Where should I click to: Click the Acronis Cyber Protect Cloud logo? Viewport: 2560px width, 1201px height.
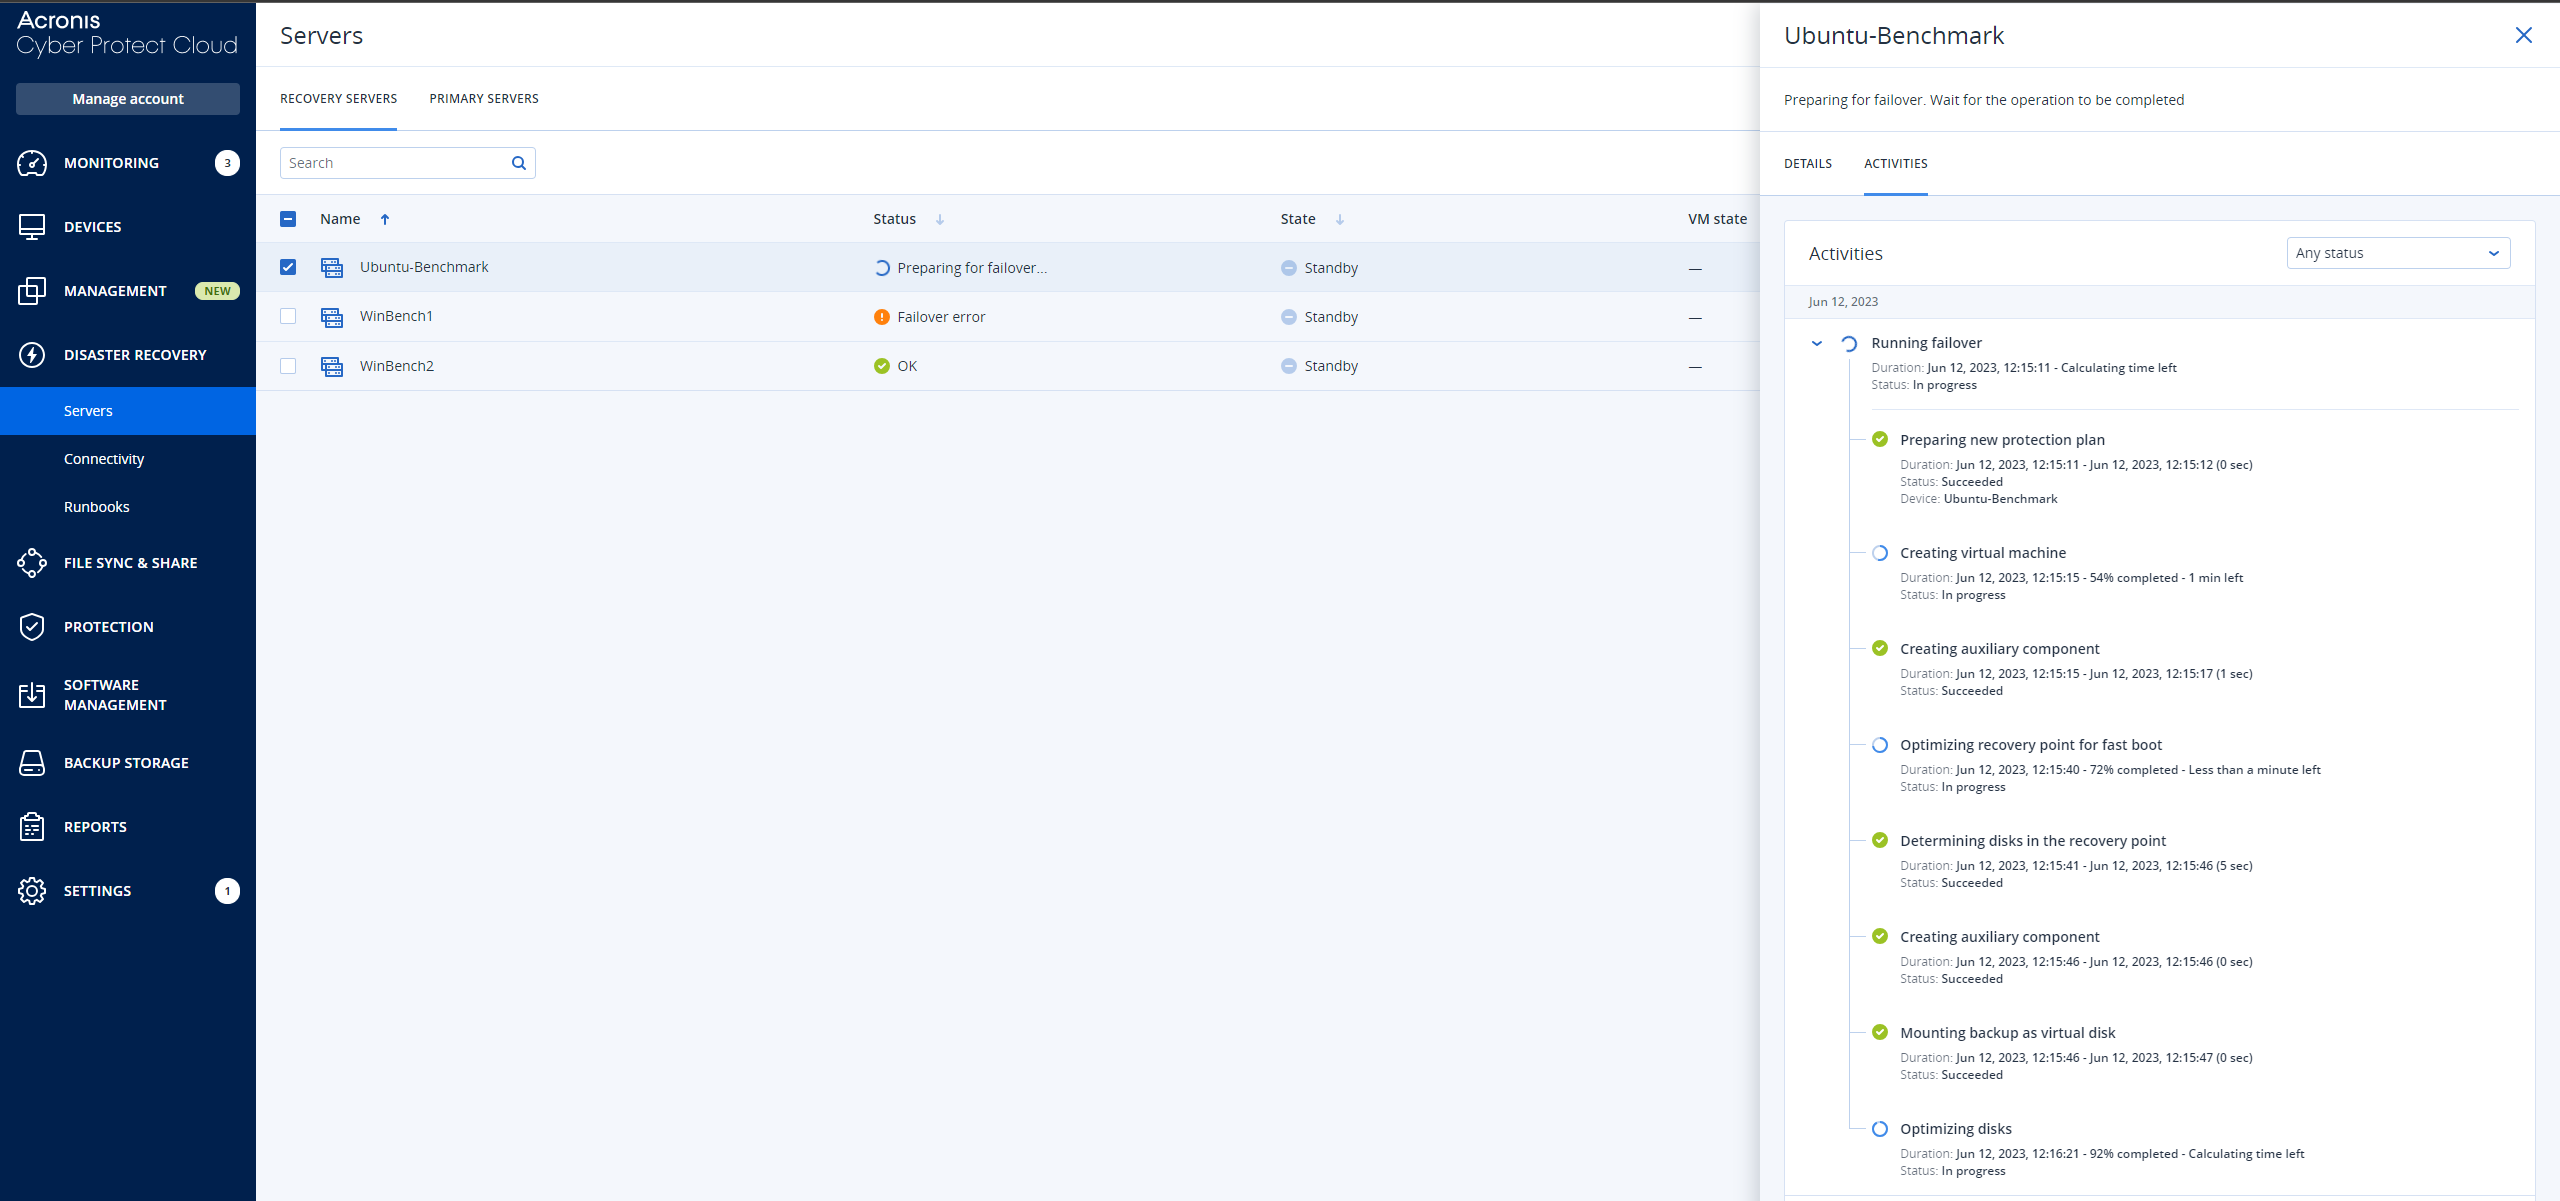click(127, 33)
